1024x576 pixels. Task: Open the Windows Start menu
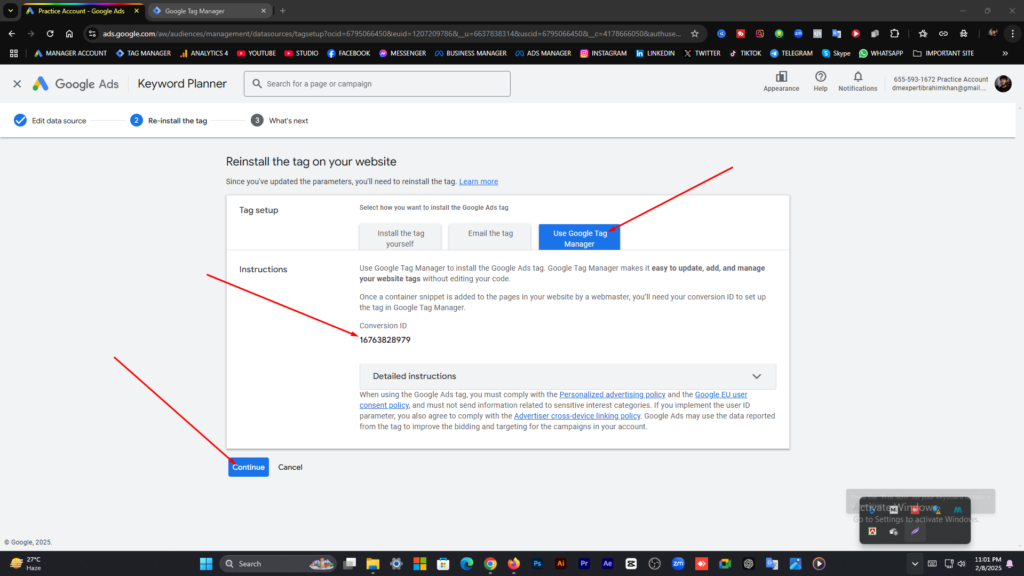pyautogui.click(x=206, y=564)
